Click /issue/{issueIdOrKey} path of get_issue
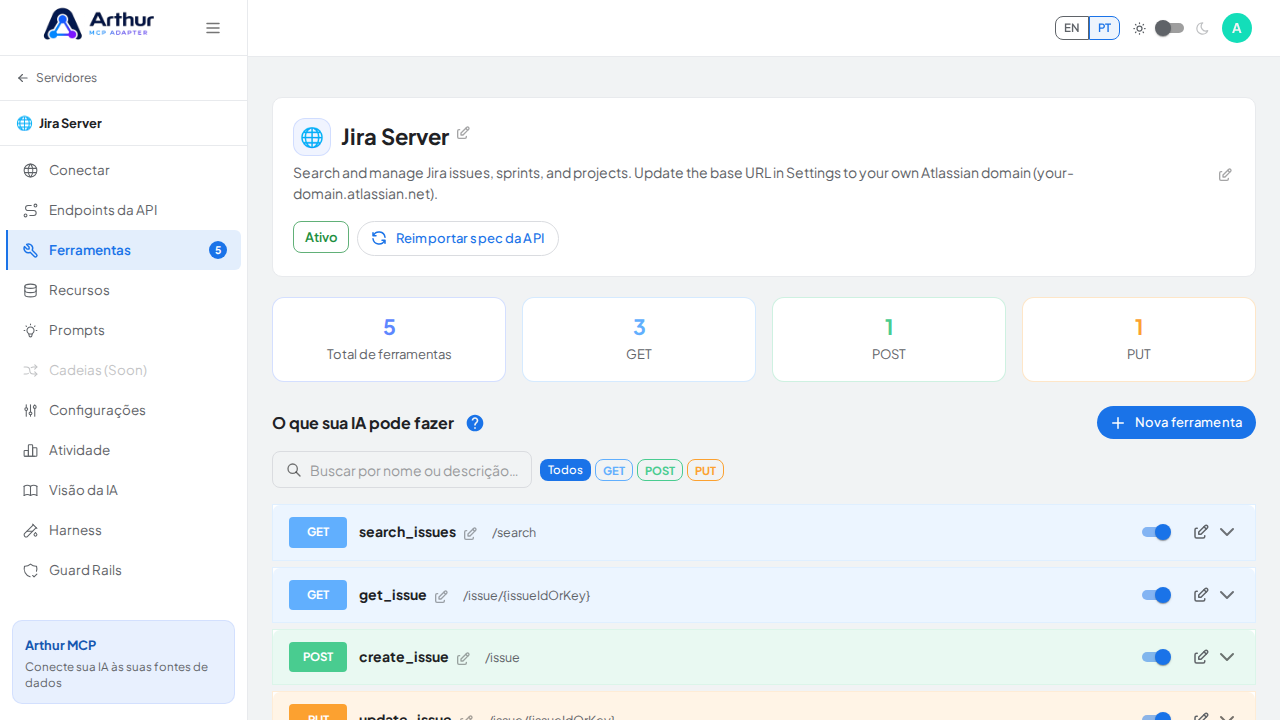The height and width of the screenshot is (720, 1280). tap(526, 595)
